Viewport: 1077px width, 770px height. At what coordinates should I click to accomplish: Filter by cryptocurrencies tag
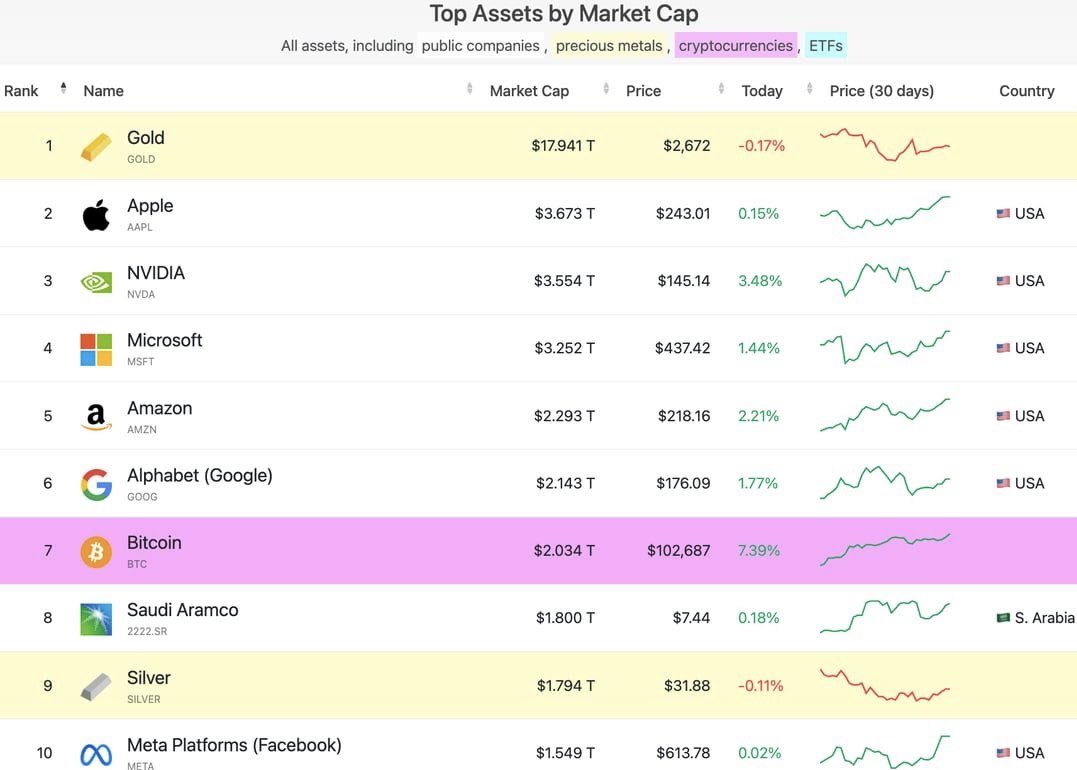pos(736,45)
